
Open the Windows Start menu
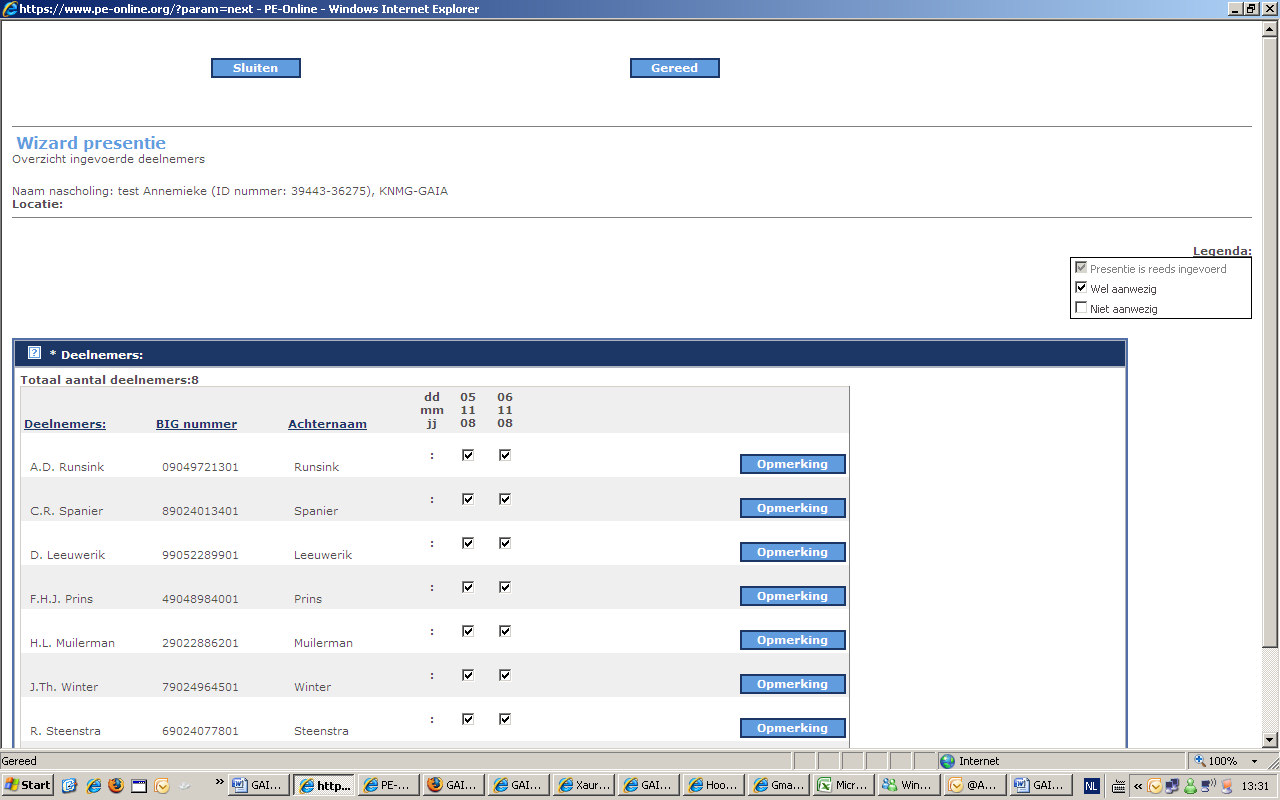(28, 785)
